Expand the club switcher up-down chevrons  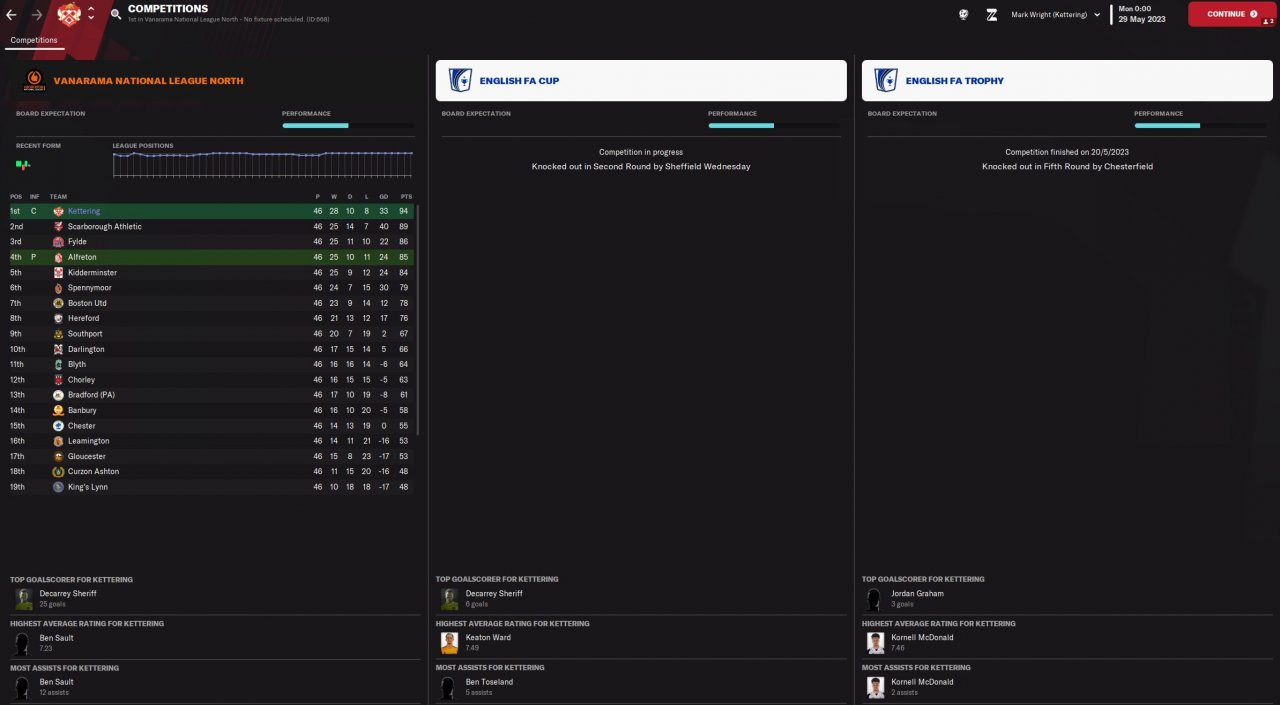tap(91, 14)
